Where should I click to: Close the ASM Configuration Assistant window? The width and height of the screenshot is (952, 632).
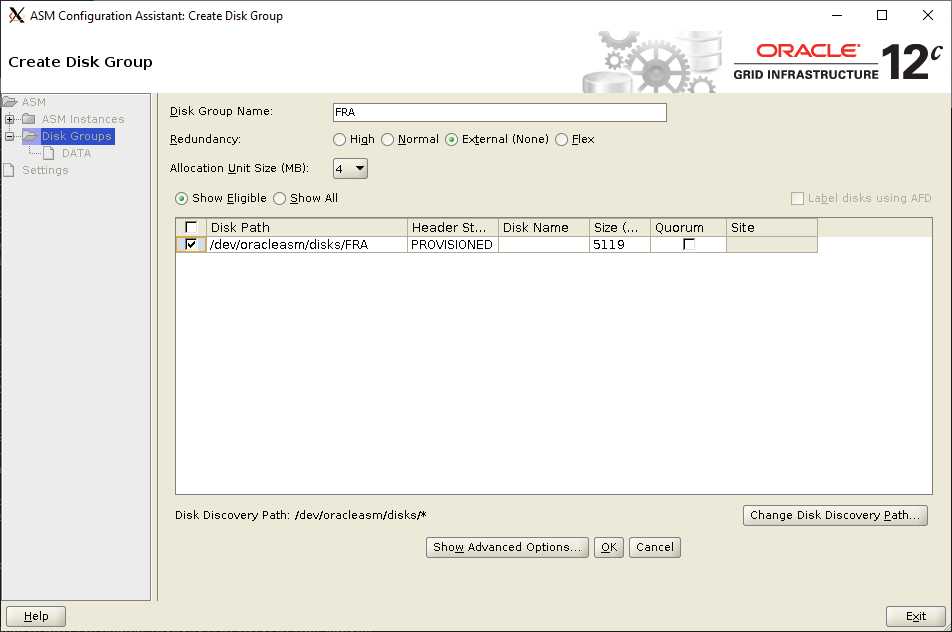pos(928,15)
